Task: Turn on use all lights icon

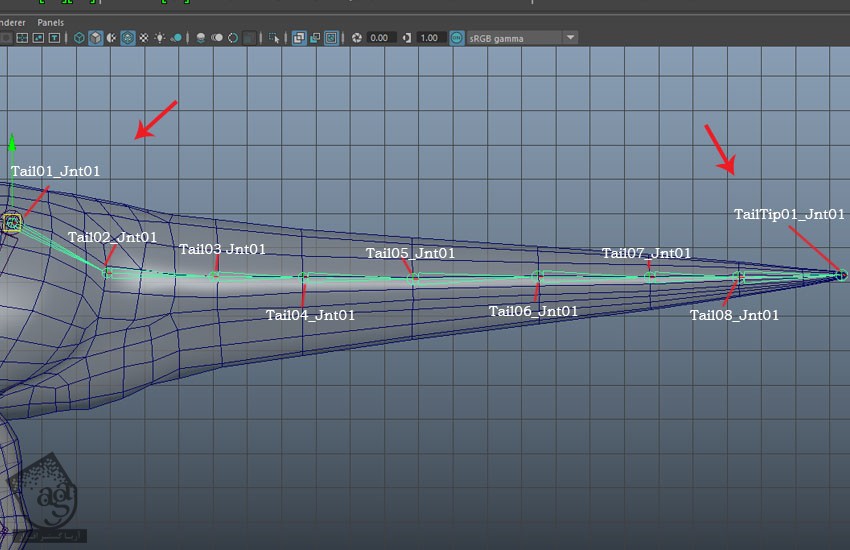Action: pyautogui.click(x=160, y=38)
